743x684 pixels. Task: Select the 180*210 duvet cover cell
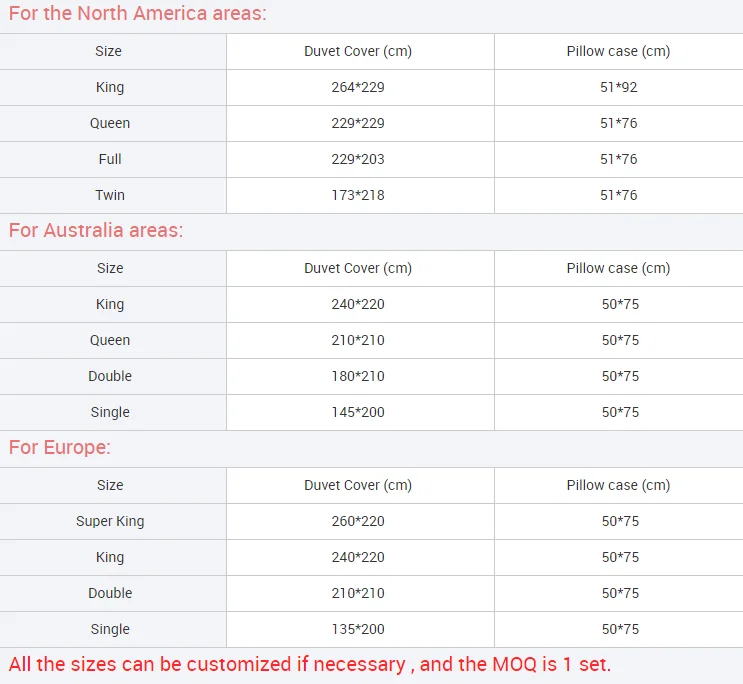point(358,376)
